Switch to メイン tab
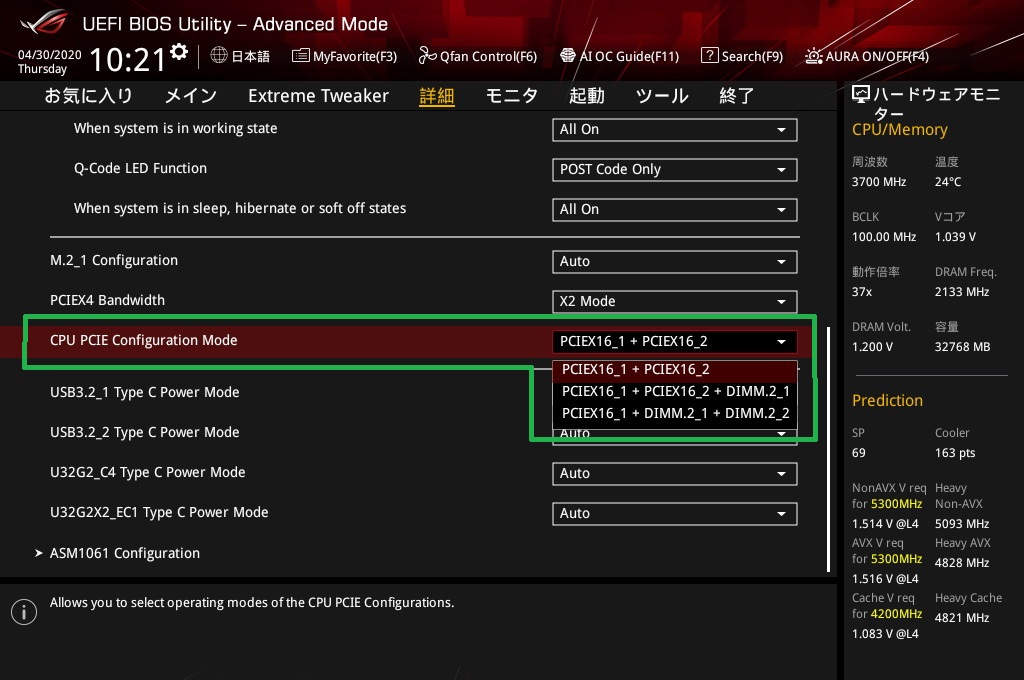The height and width of the screenshot is (680, 1024). pos(191,96)
